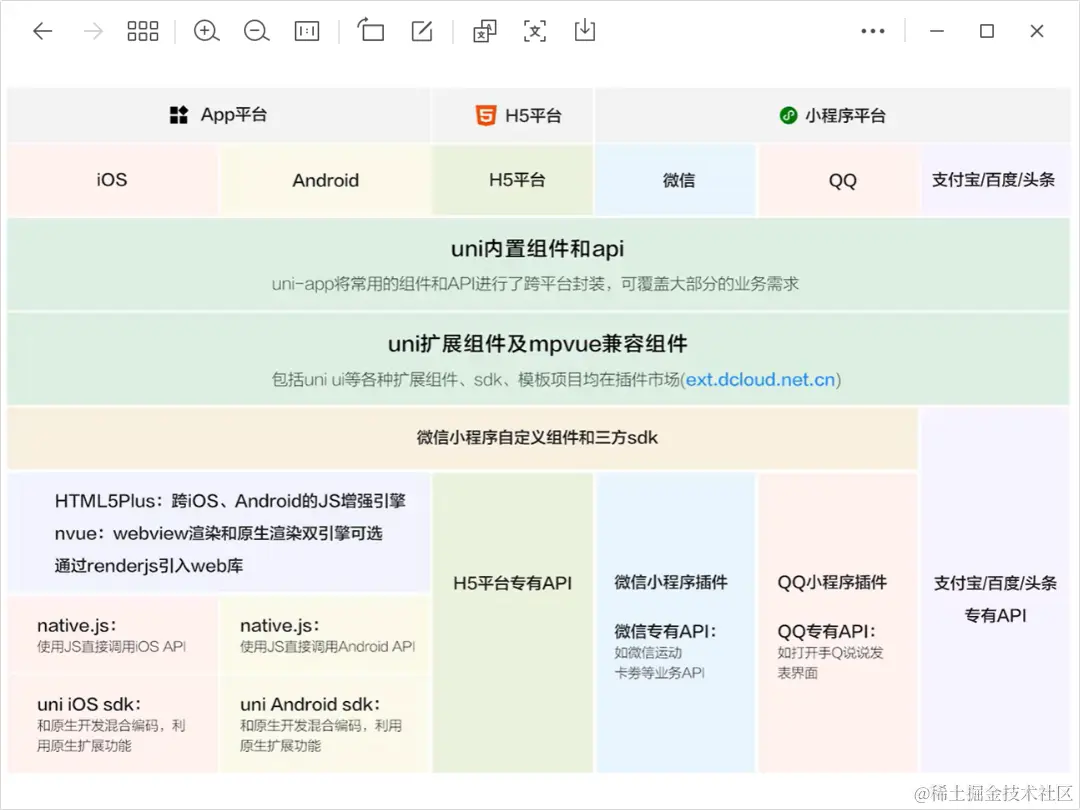Open the ext.dcloud.net.cn link
The height and width of the screenshot is (810, 1080).
click(760, 380)
